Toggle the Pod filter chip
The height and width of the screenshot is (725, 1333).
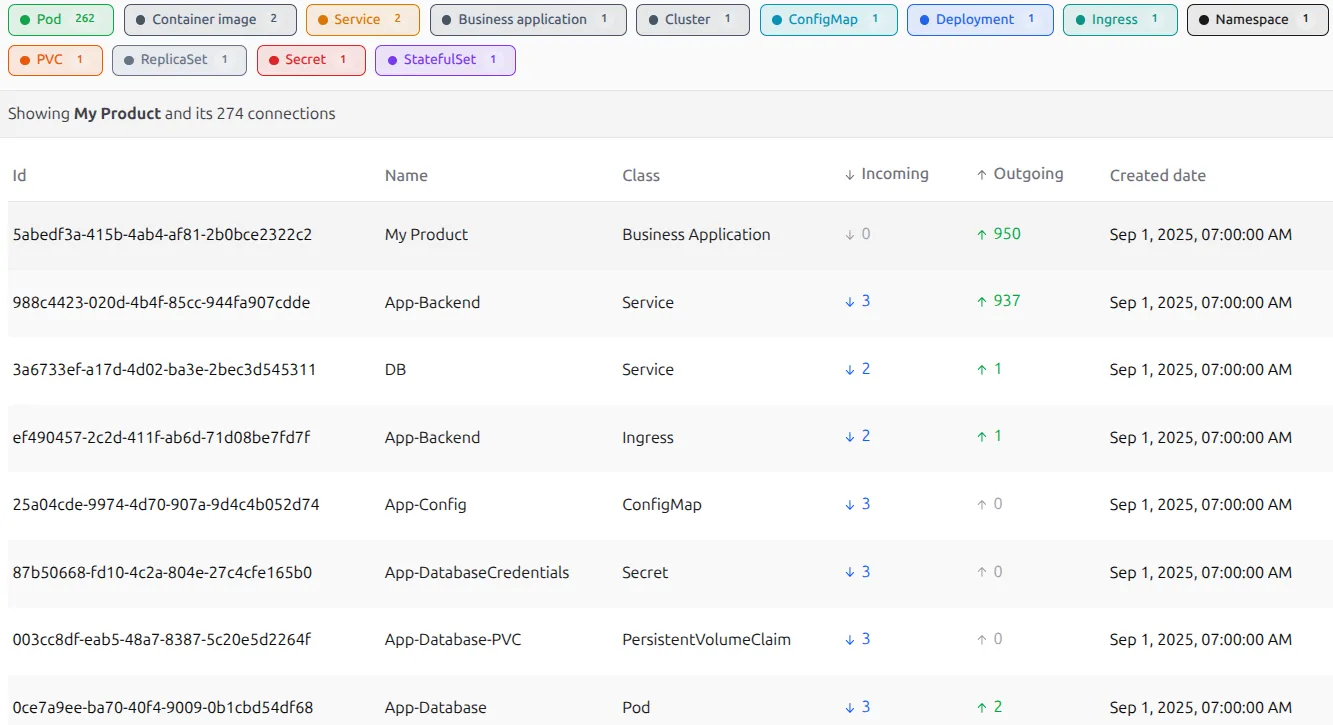click(60, 20)
